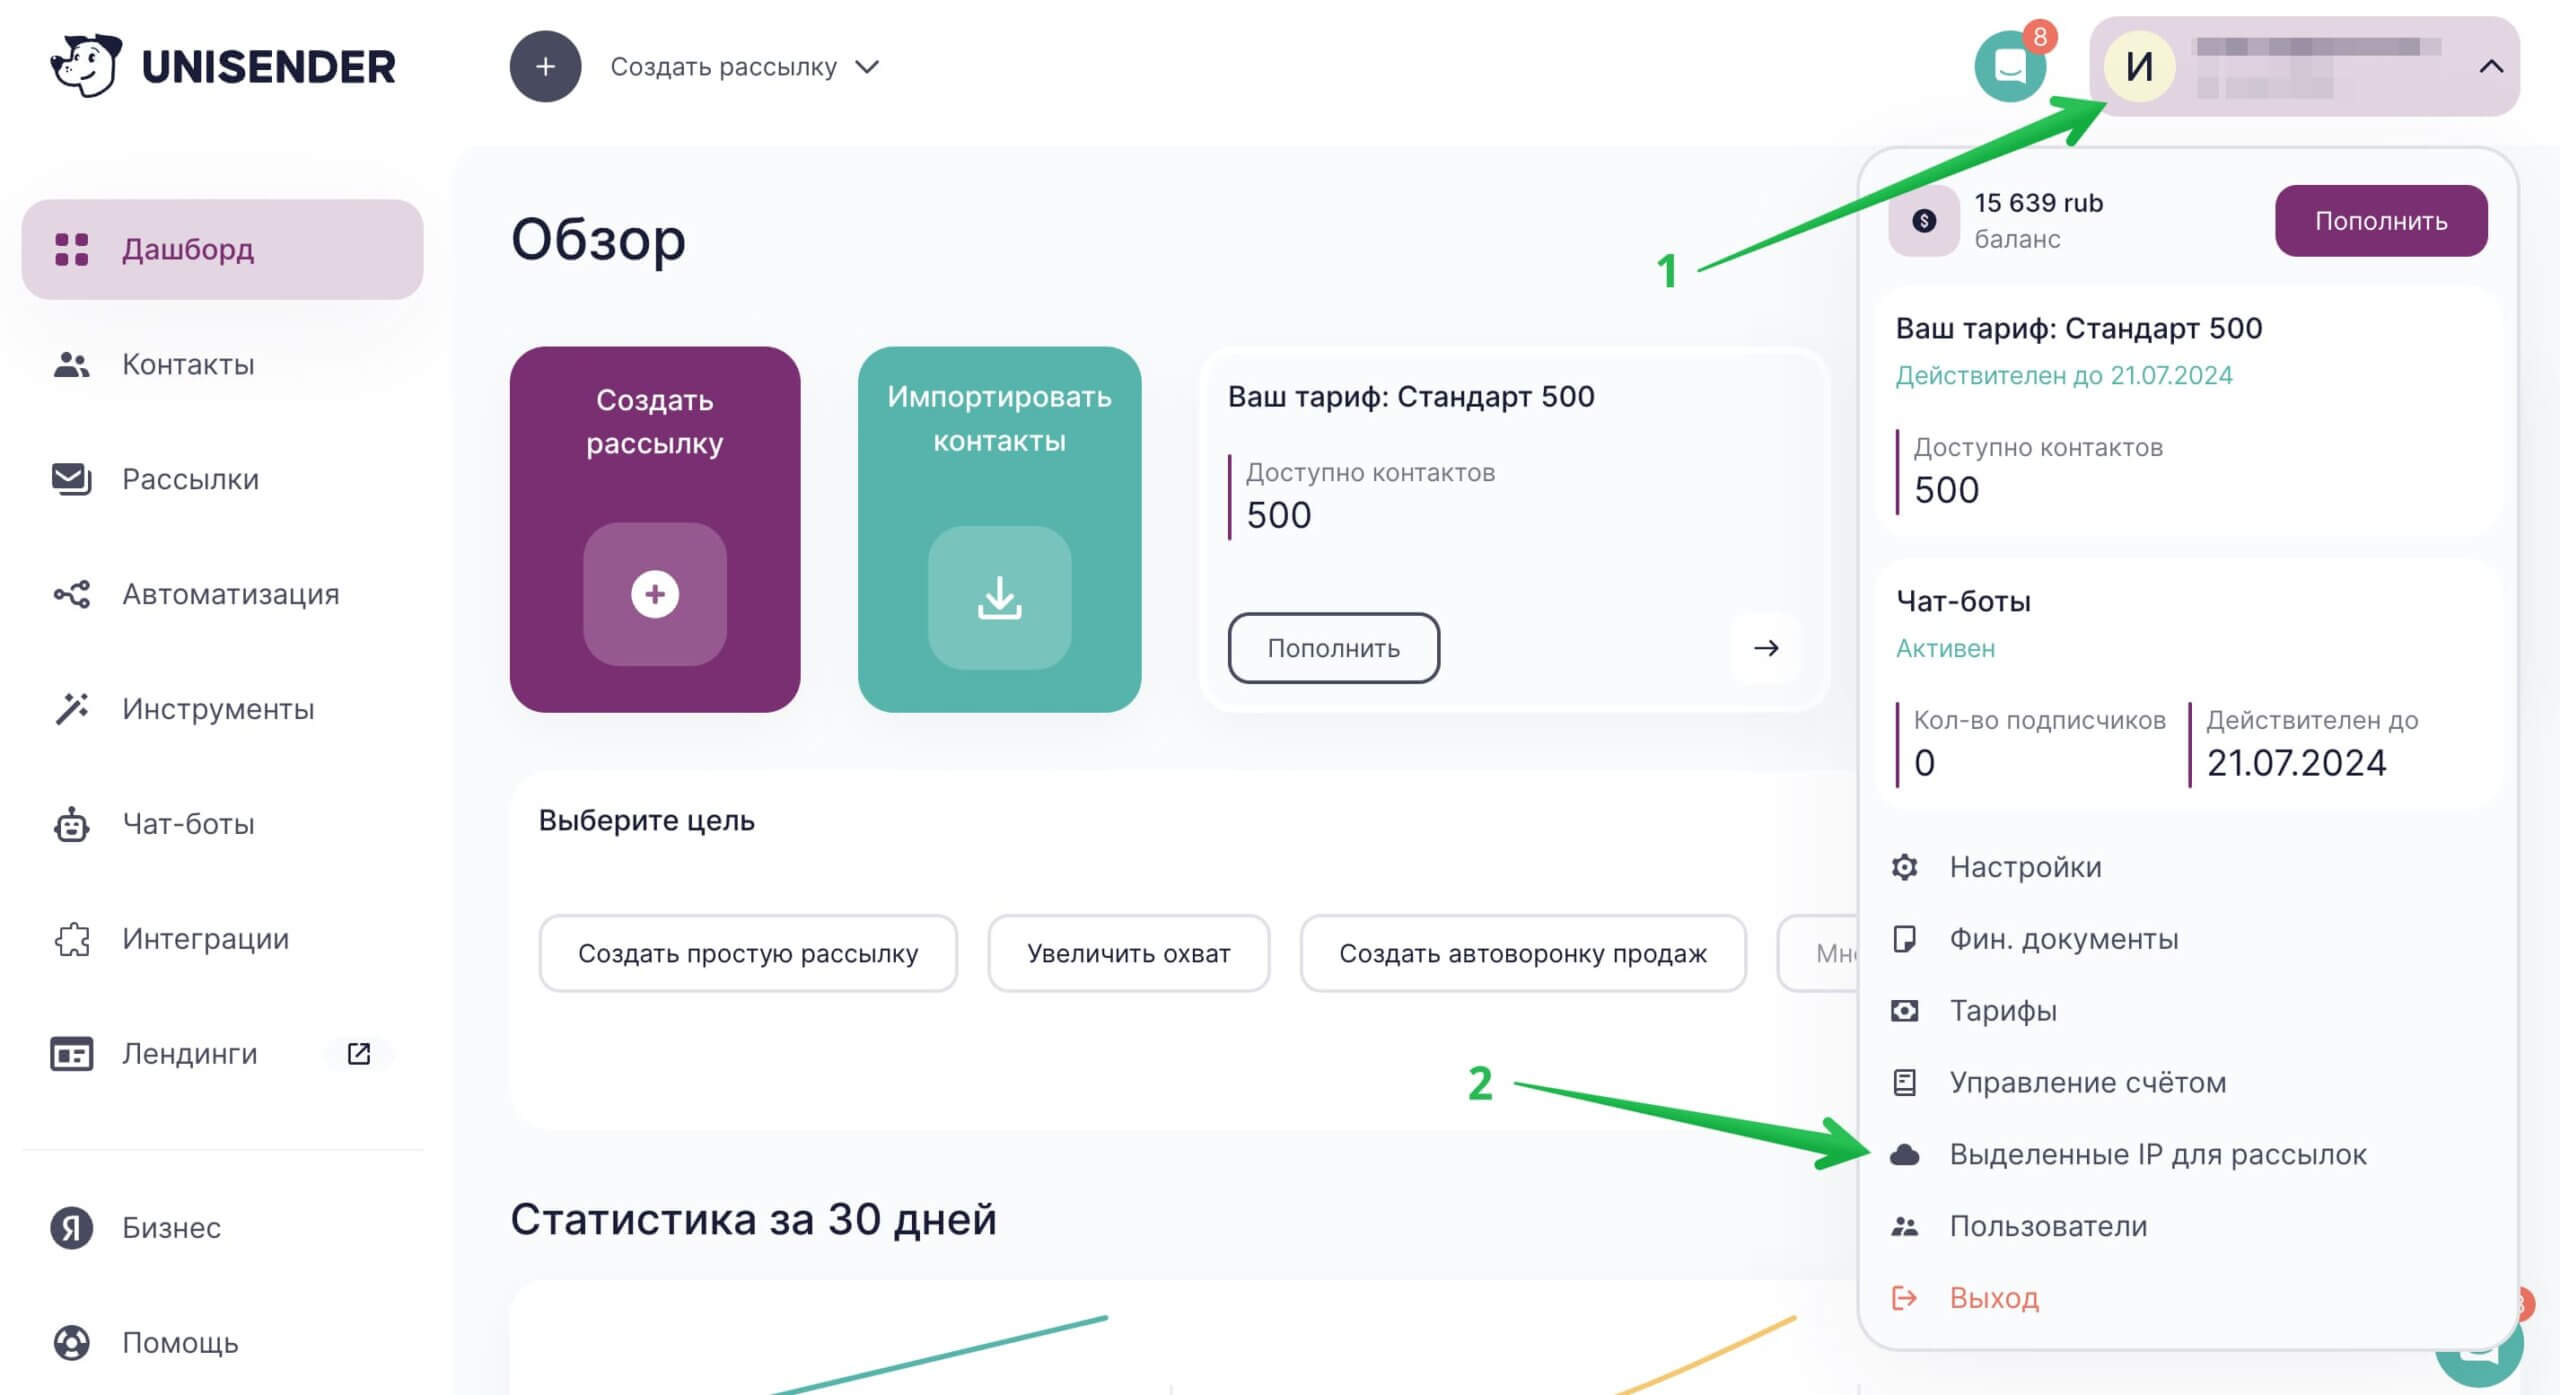This screenshot has height=1395, width=2560.
Task: Choose the Увеличить охват goal chip
Action: tap(1128, 953)
